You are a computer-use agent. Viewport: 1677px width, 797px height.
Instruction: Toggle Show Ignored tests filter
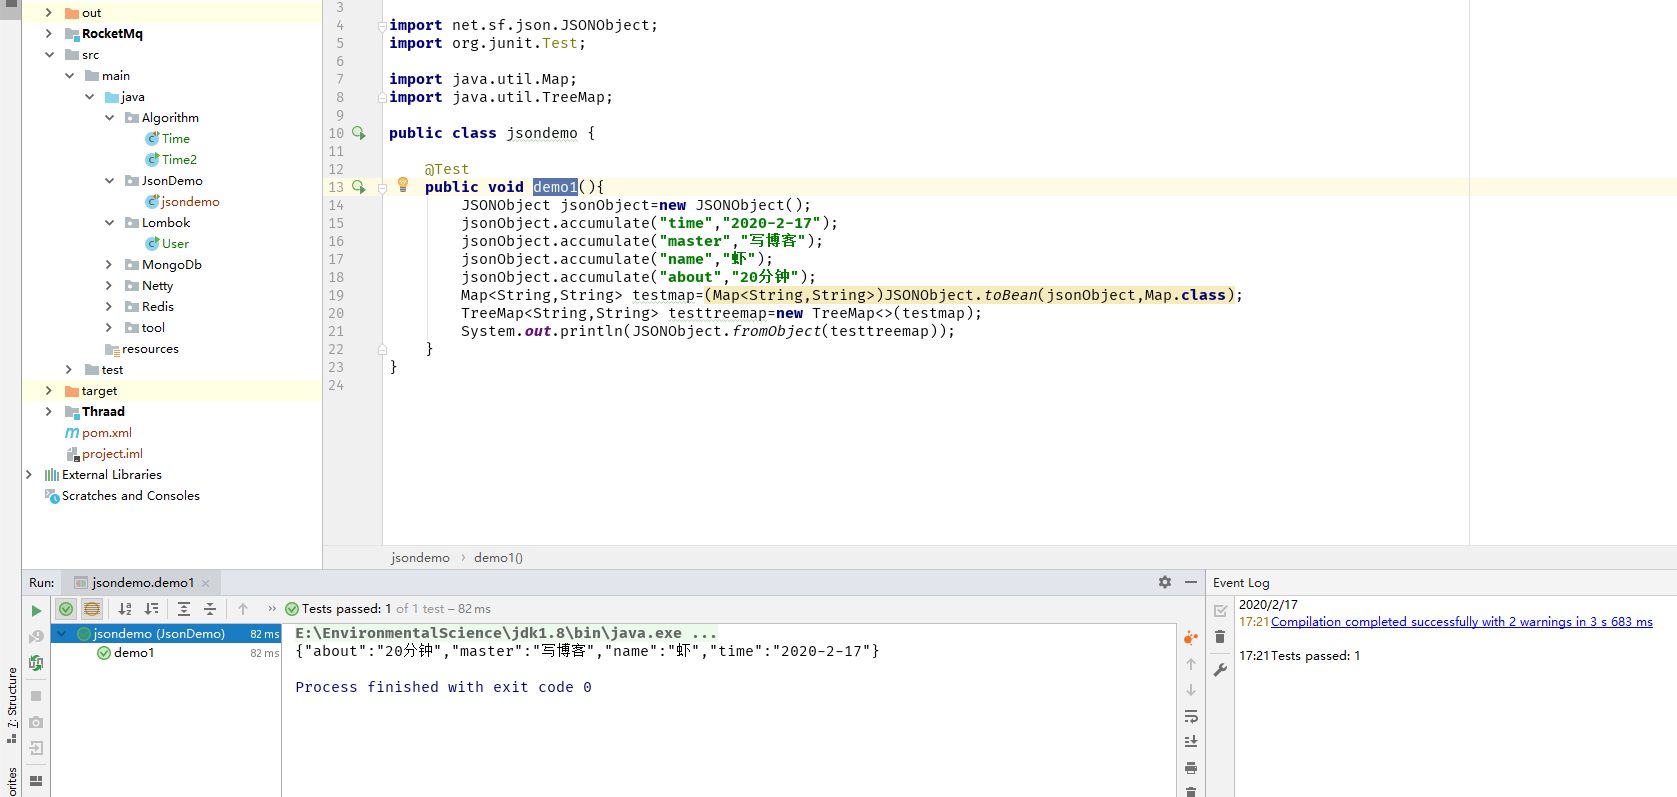pyautogui.click(x=92, y=609)
